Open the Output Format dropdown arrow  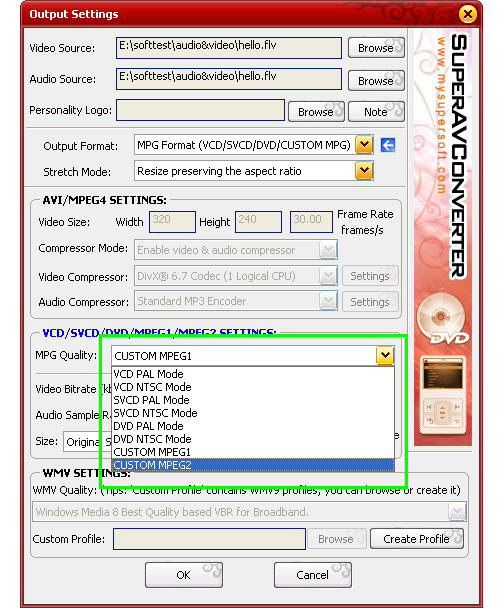tap(364, 145)
